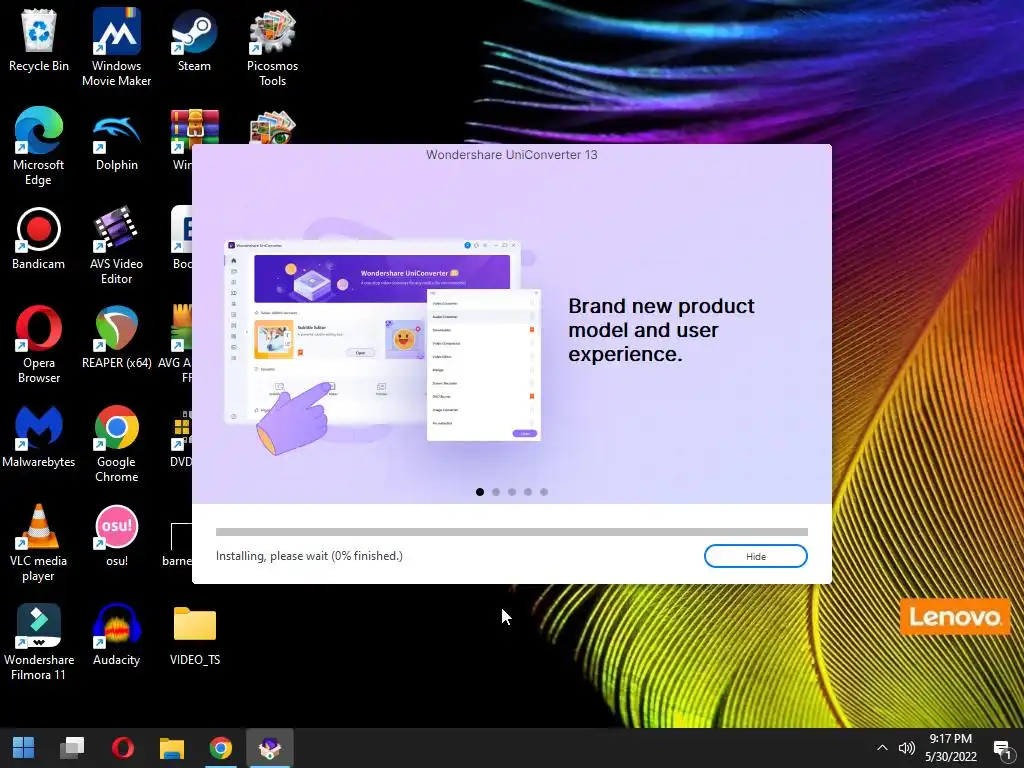1024x768 pixels.
Task: Select the first slide indicator dot
Action: pos(480,492)
